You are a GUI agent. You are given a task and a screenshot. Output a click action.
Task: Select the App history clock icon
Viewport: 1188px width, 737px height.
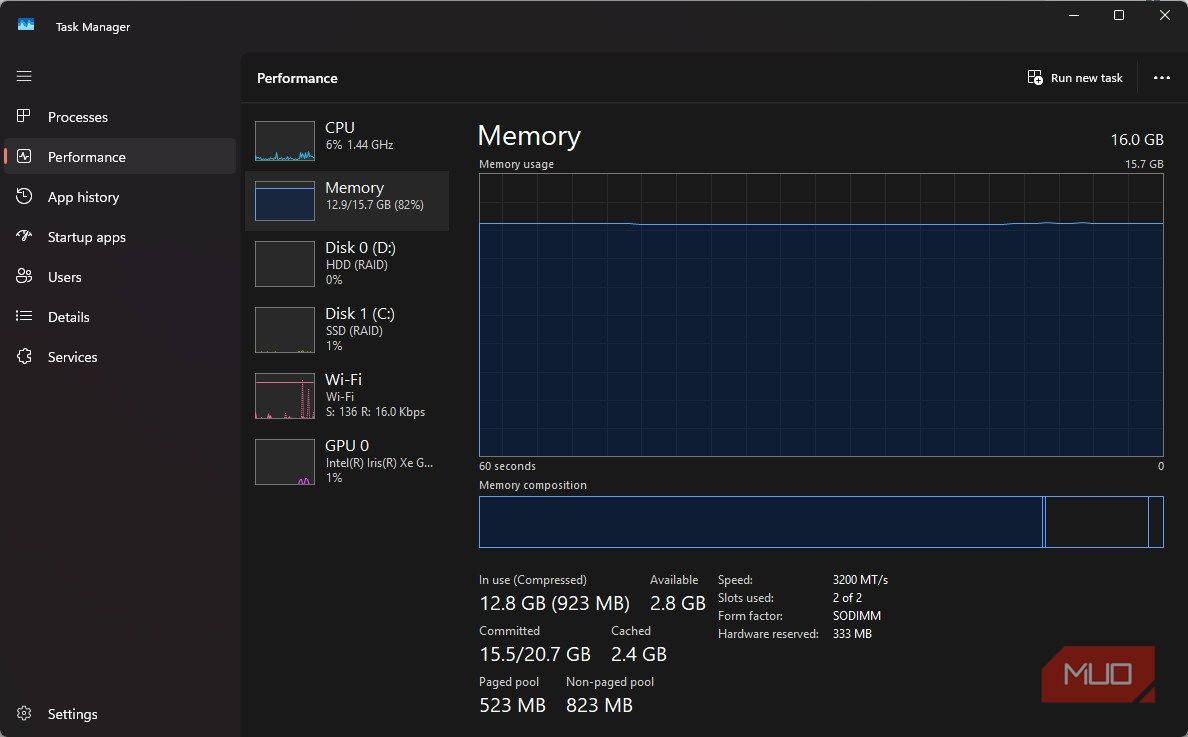pyautogui.click(x=24, y=196)
